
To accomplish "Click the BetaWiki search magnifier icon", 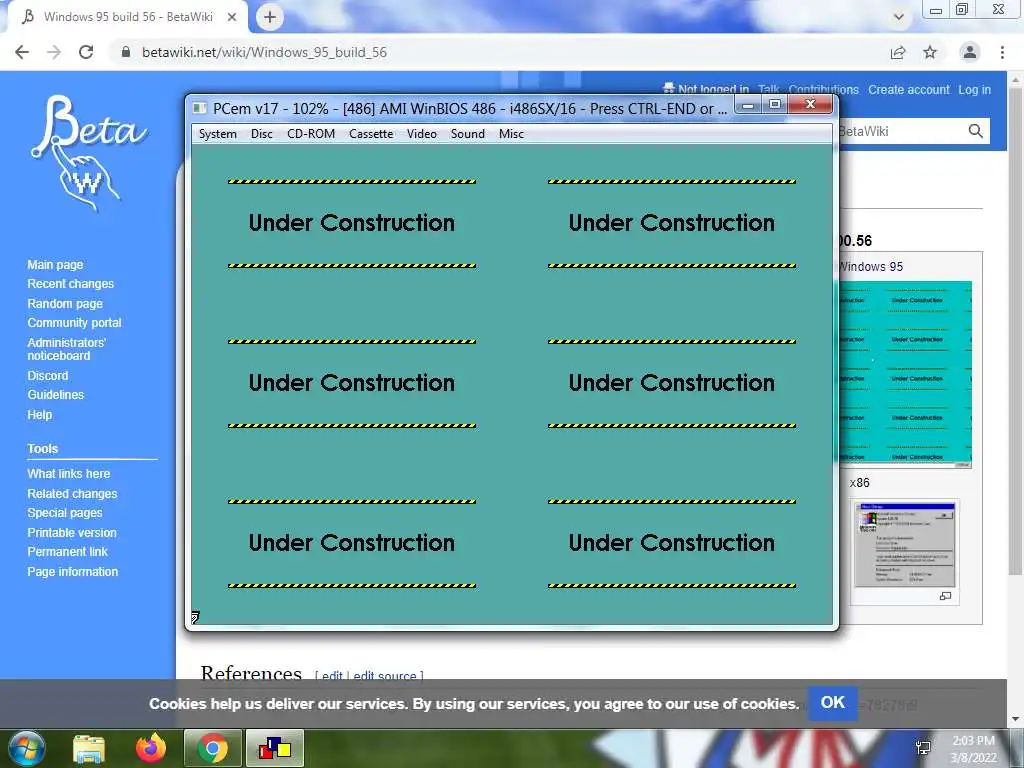I will [976, 131].
